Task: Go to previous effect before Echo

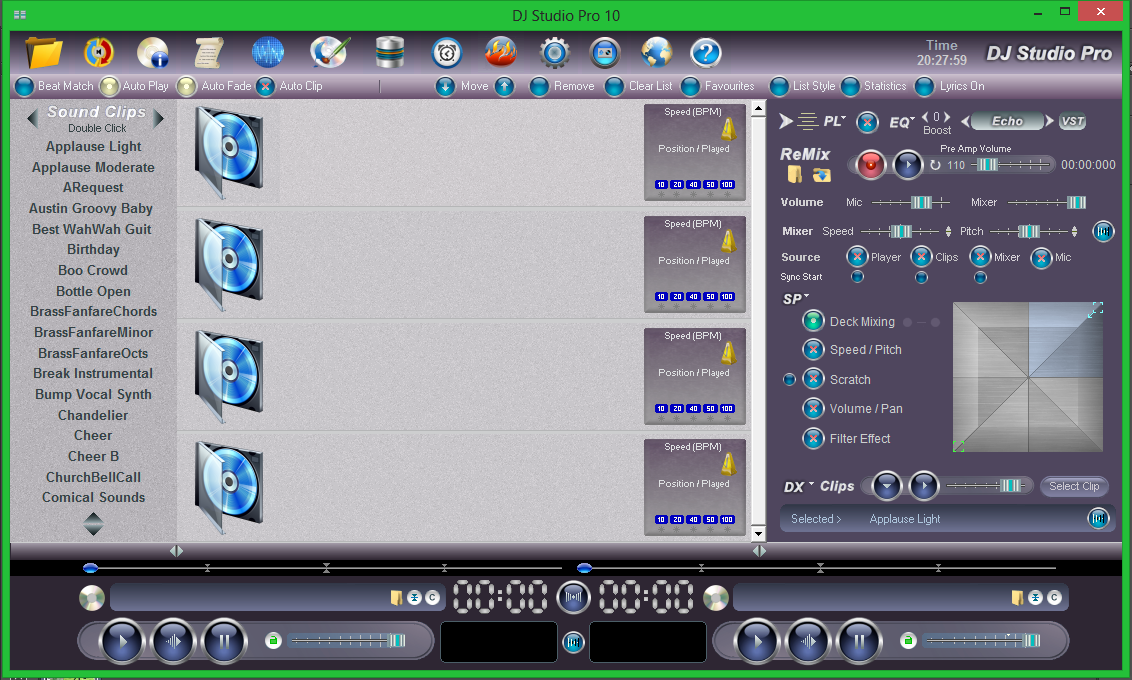Action: pos(965,121)
